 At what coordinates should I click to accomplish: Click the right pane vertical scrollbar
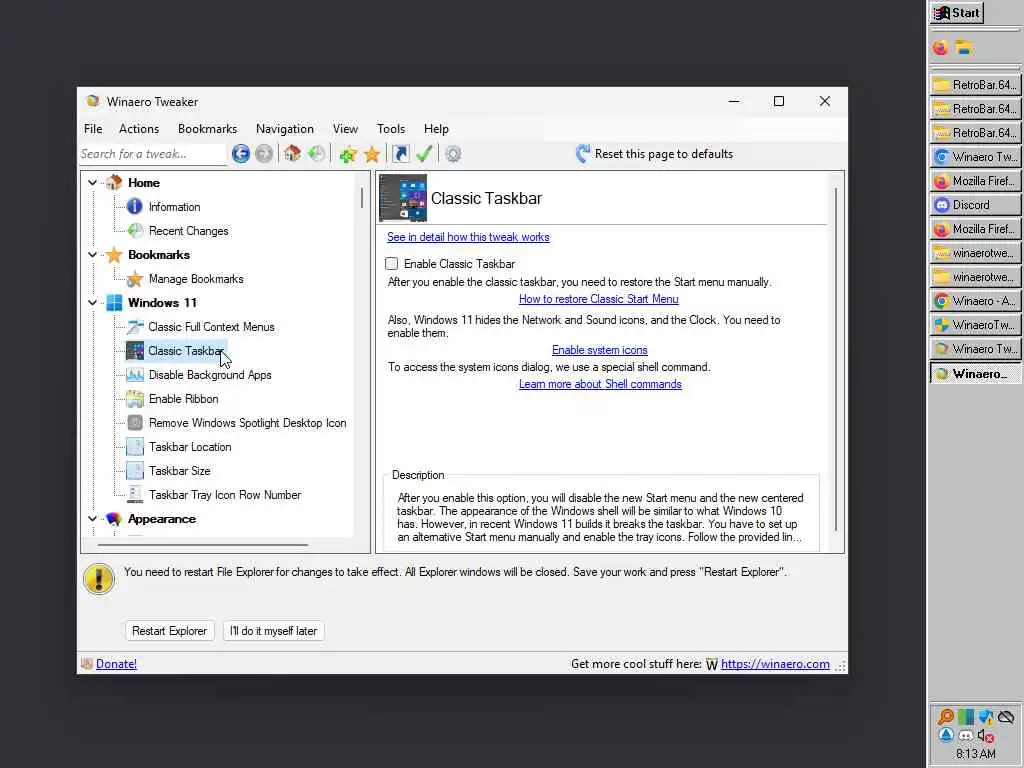pos(836,361)
